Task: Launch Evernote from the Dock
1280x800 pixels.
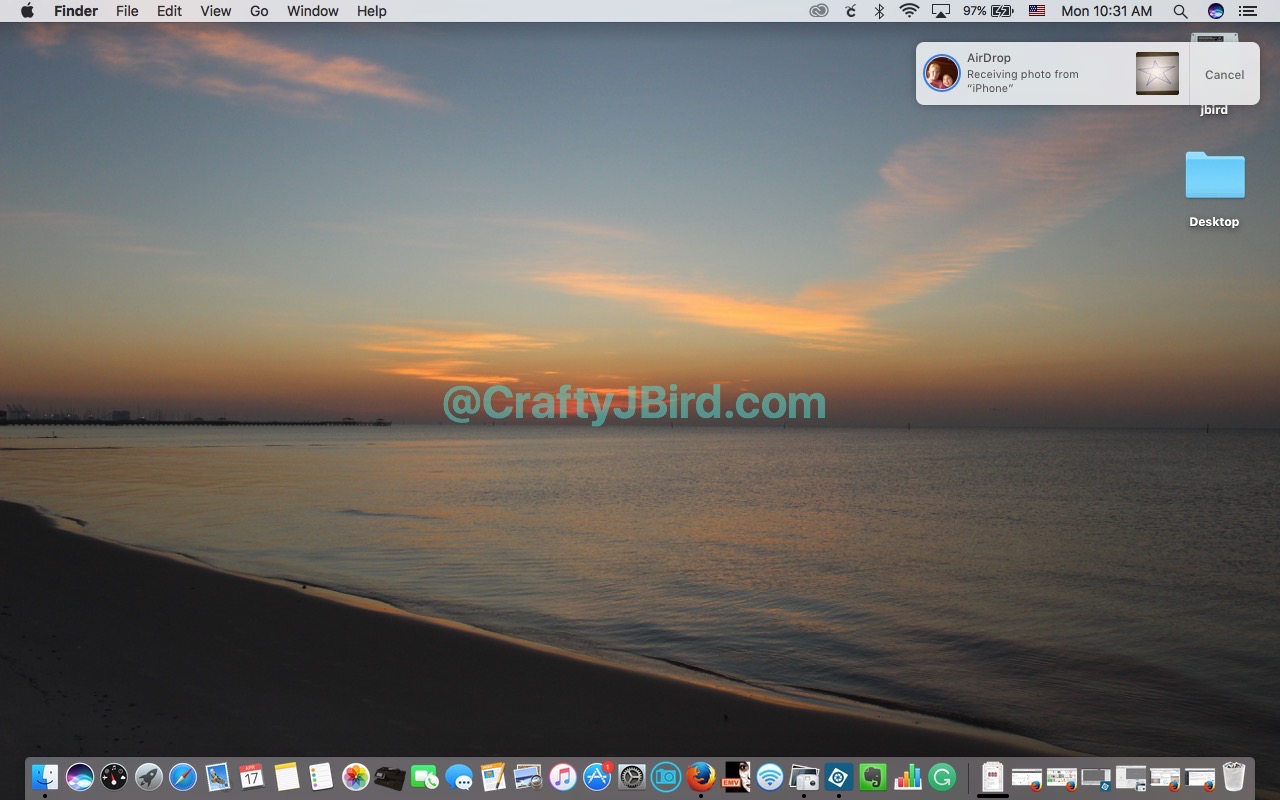Action: [873, 776]
